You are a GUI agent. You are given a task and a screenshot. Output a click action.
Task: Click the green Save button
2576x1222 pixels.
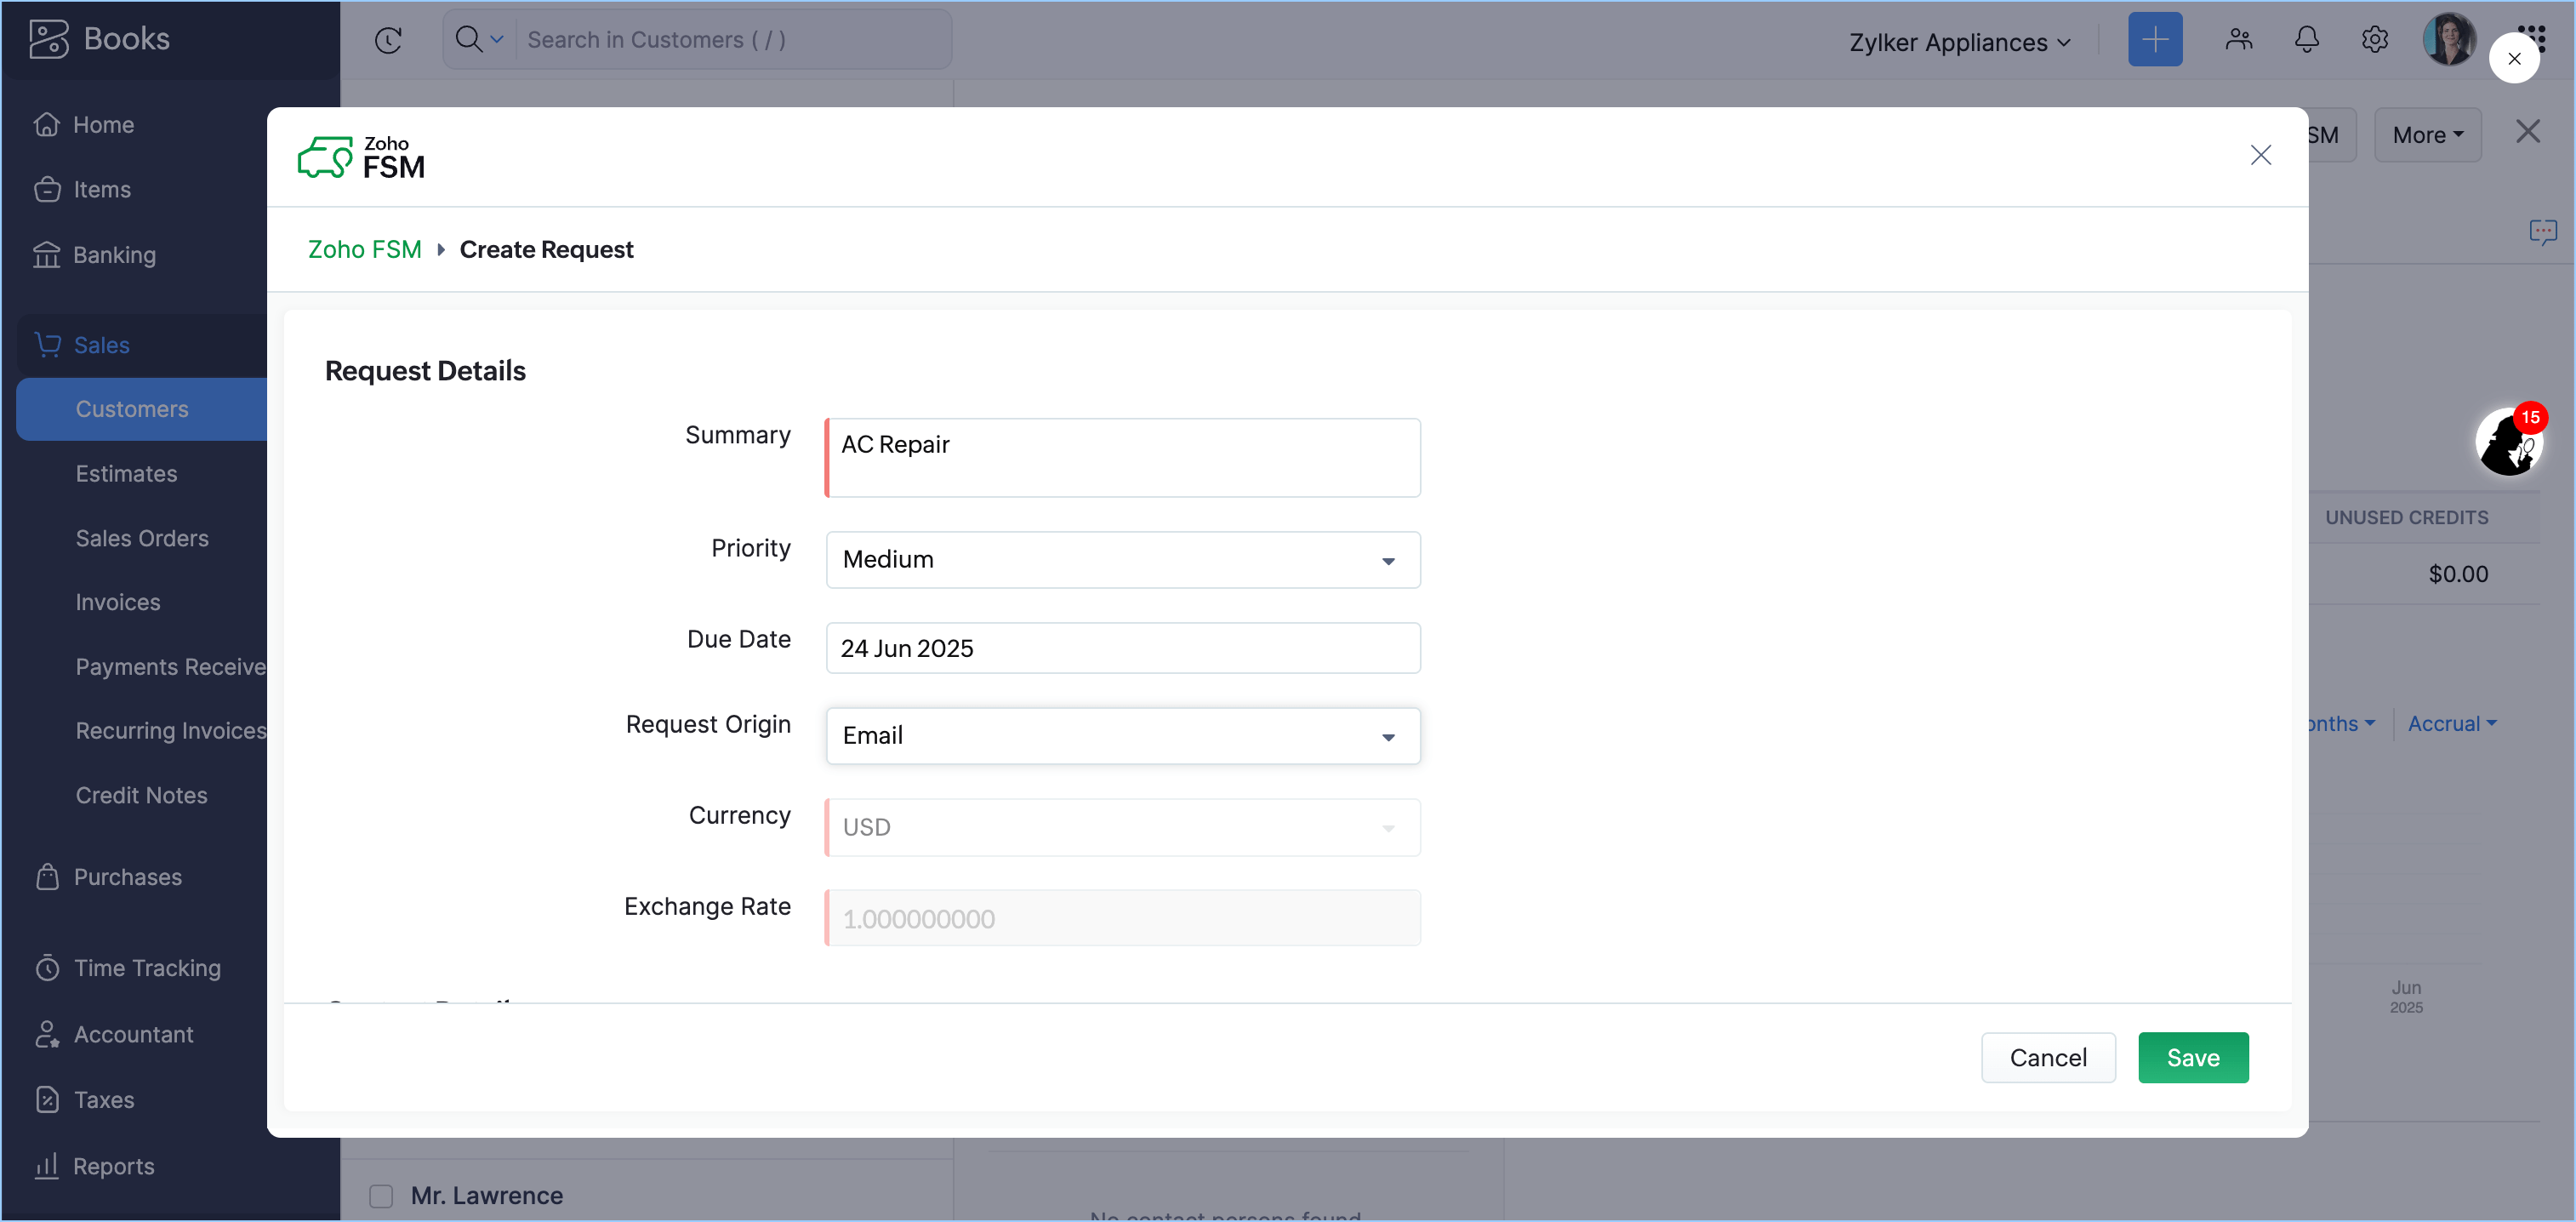pos(2192,1057)
